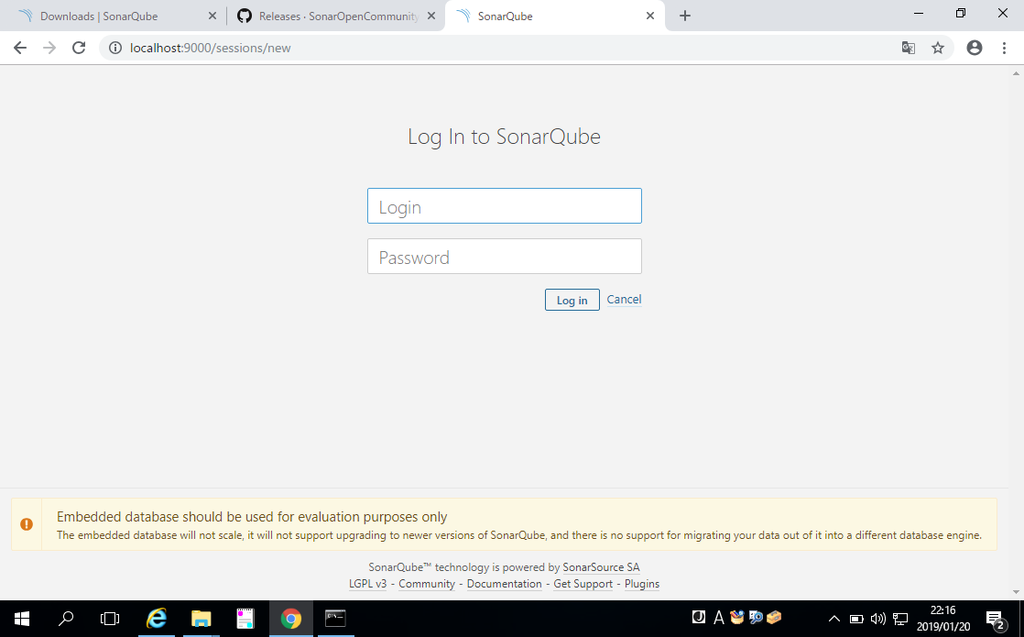Open Chrome three-dot menu
Screen dimensions: 1024x637
pos(1004,48)
